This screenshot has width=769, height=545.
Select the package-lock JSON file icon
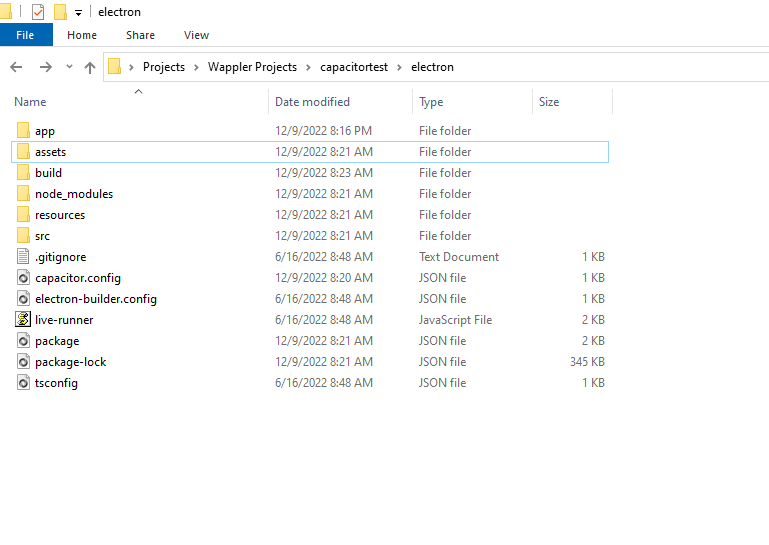23,362
